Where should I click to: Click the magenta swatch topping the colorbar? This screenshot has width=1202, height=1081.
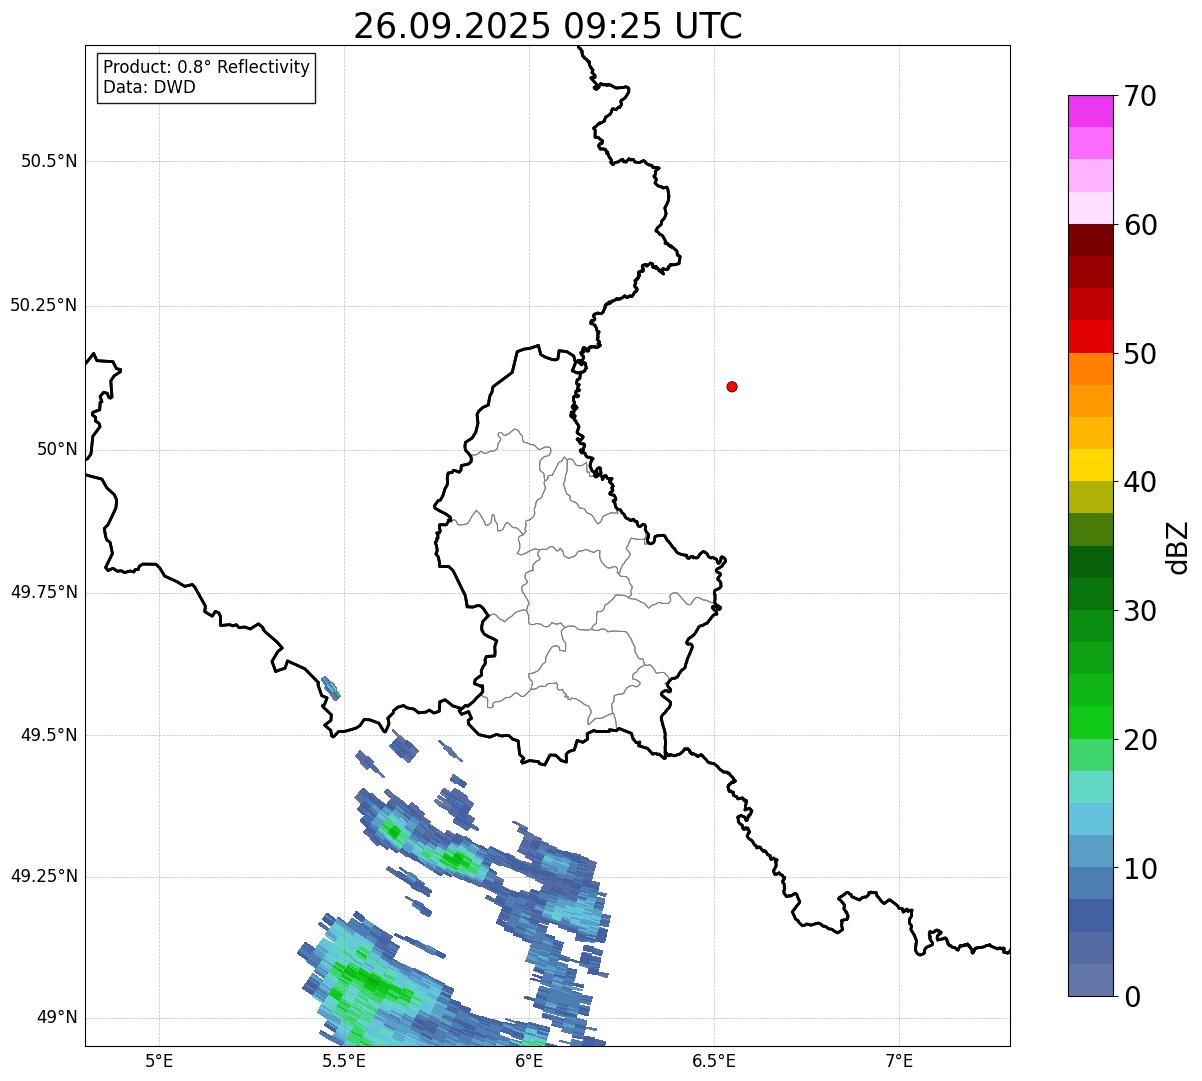1091,111
